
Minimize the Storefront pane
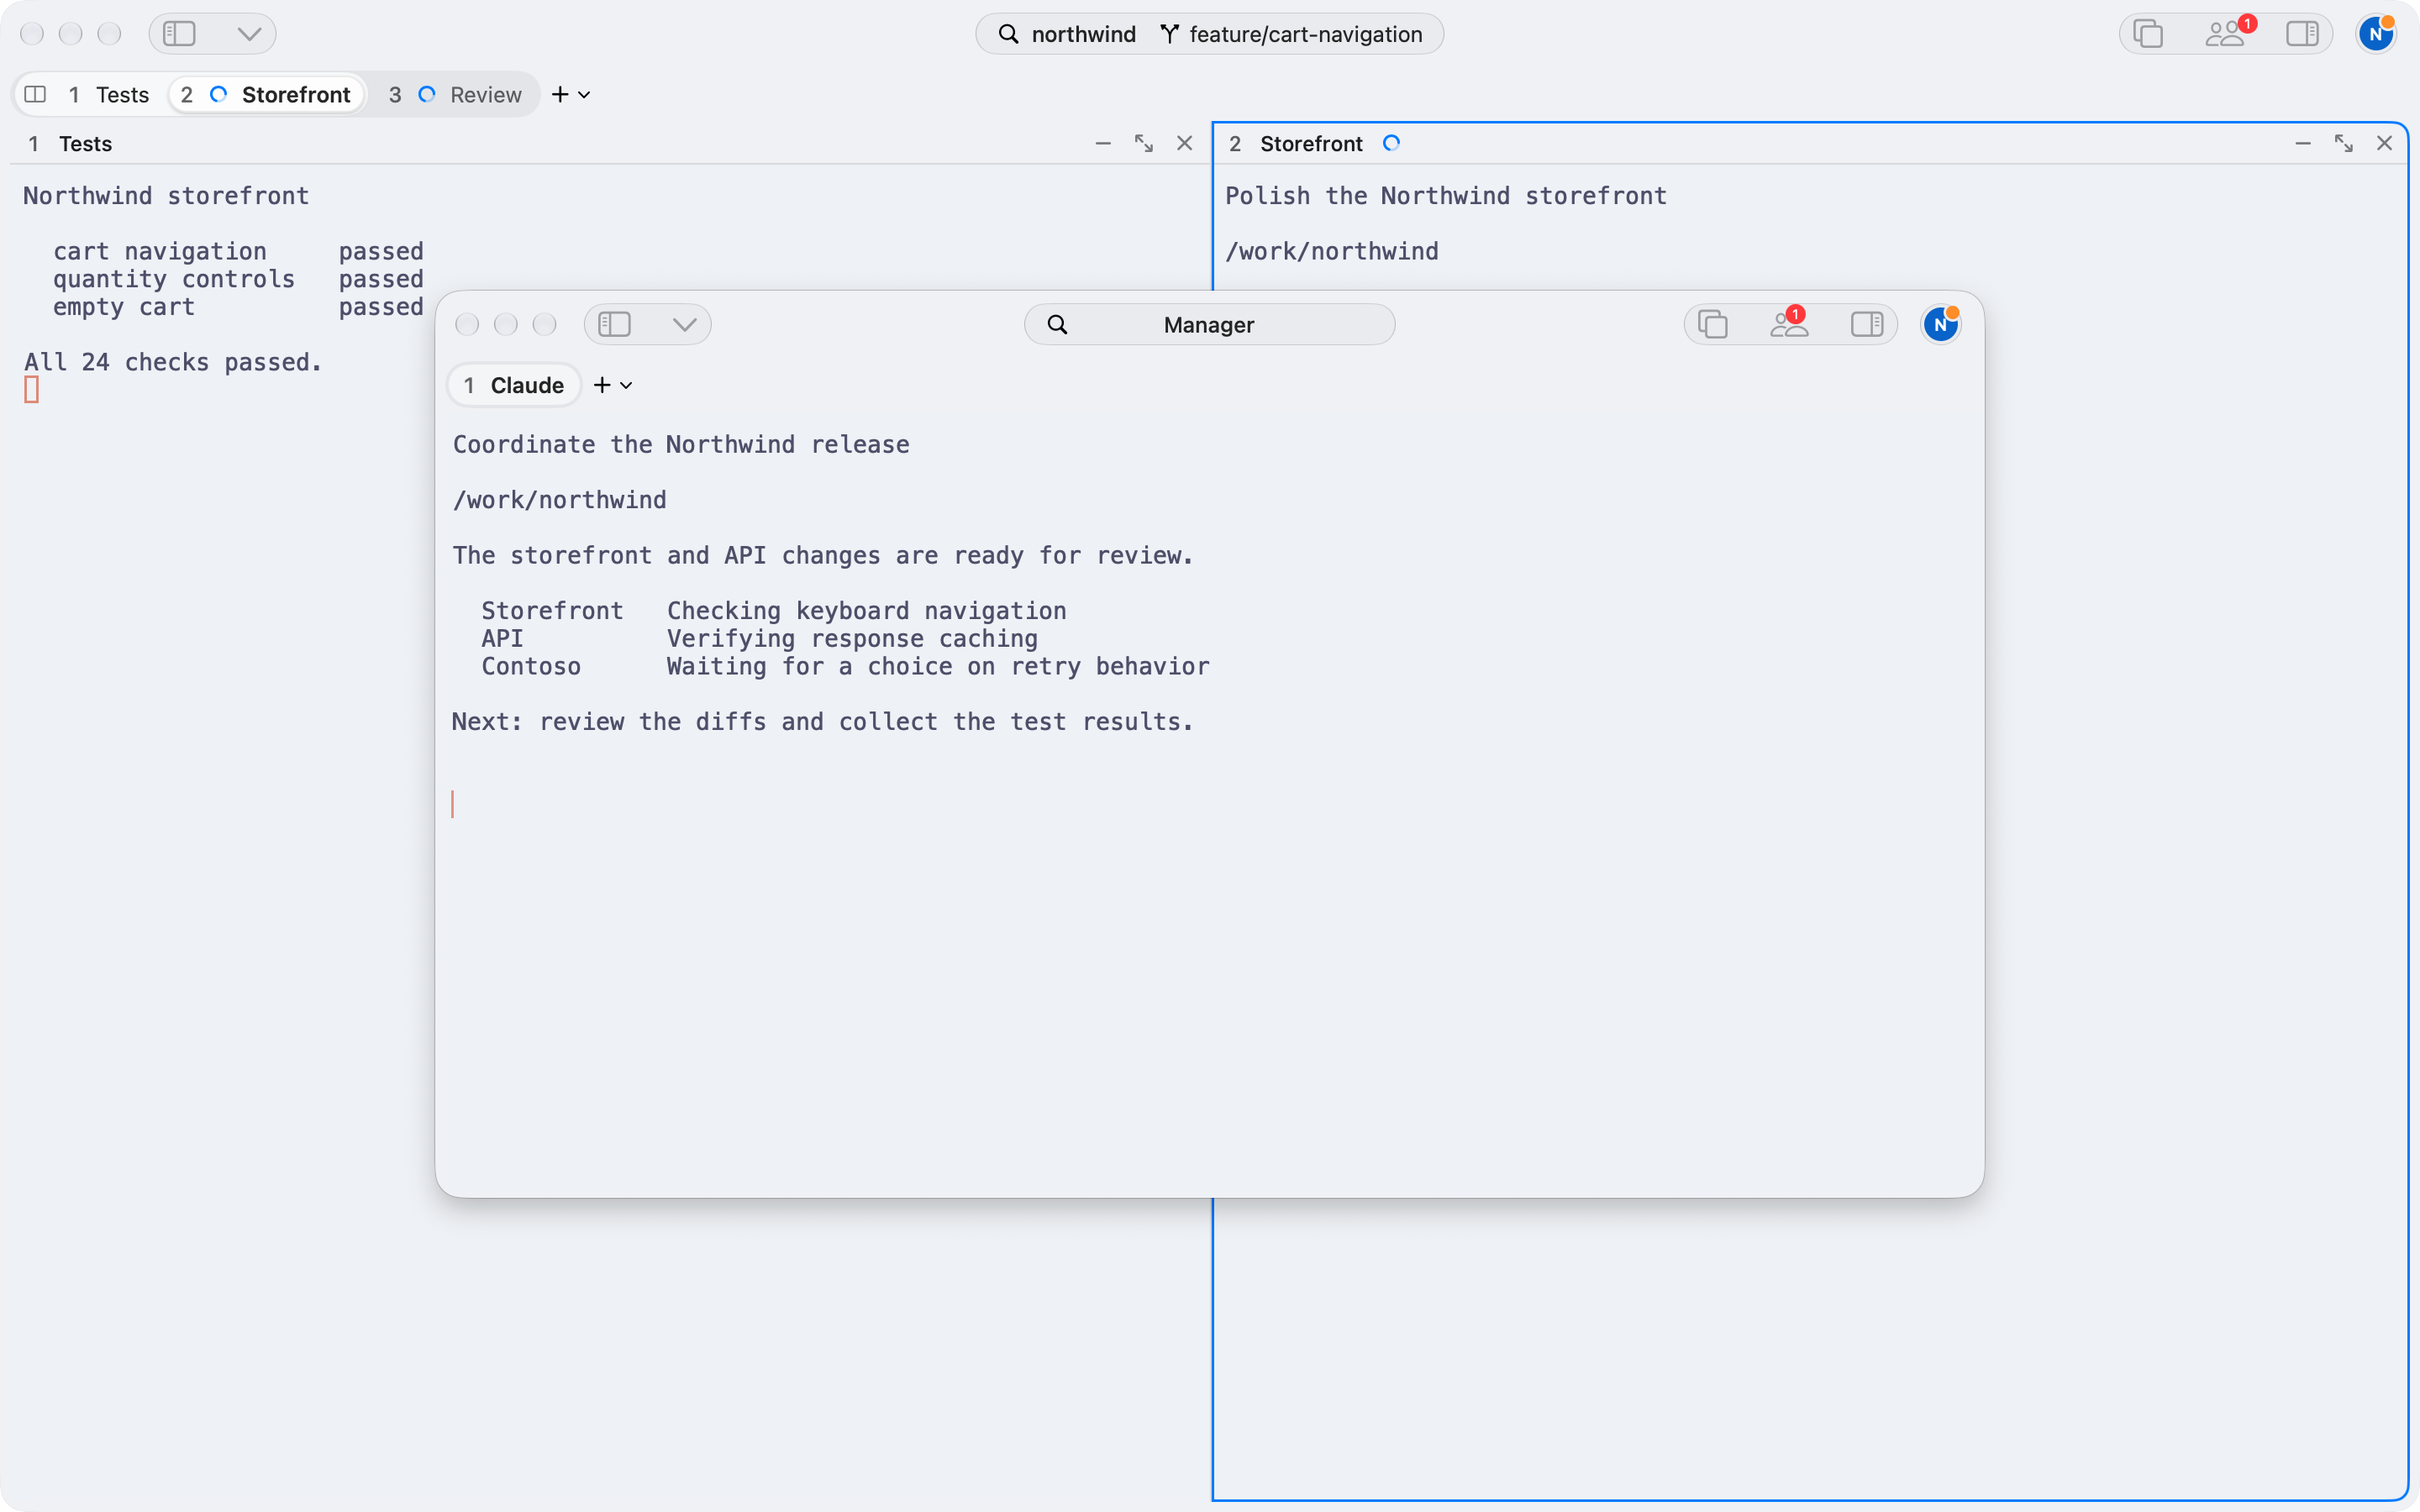coord(2303,144)
